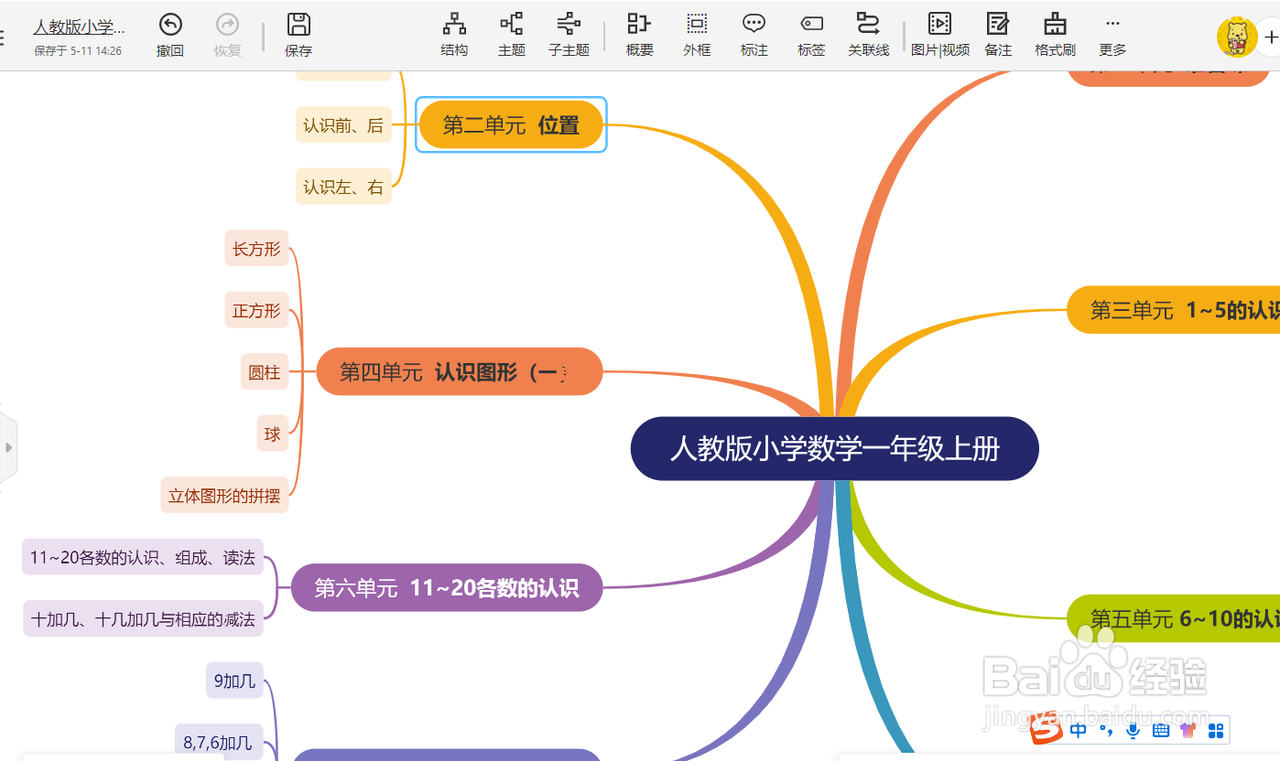Image resolution: width=1280 pixels, height=761 pixels.
Task: Select the central node 人教版小学数学一年级上册
Action: [x=834, y=448]
